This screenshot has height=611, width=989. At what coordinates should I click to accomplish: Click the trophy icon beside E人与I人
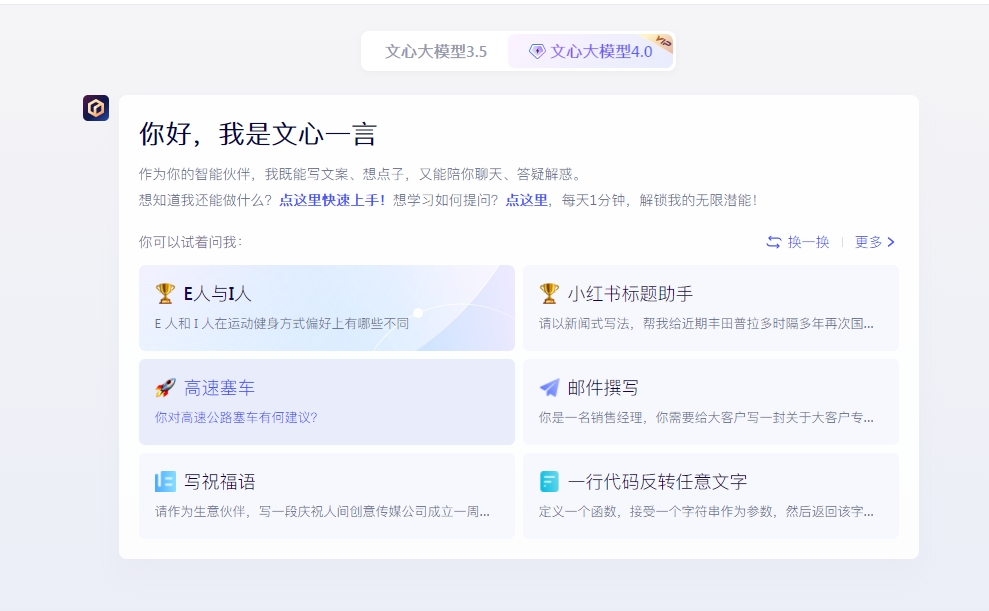165,293
